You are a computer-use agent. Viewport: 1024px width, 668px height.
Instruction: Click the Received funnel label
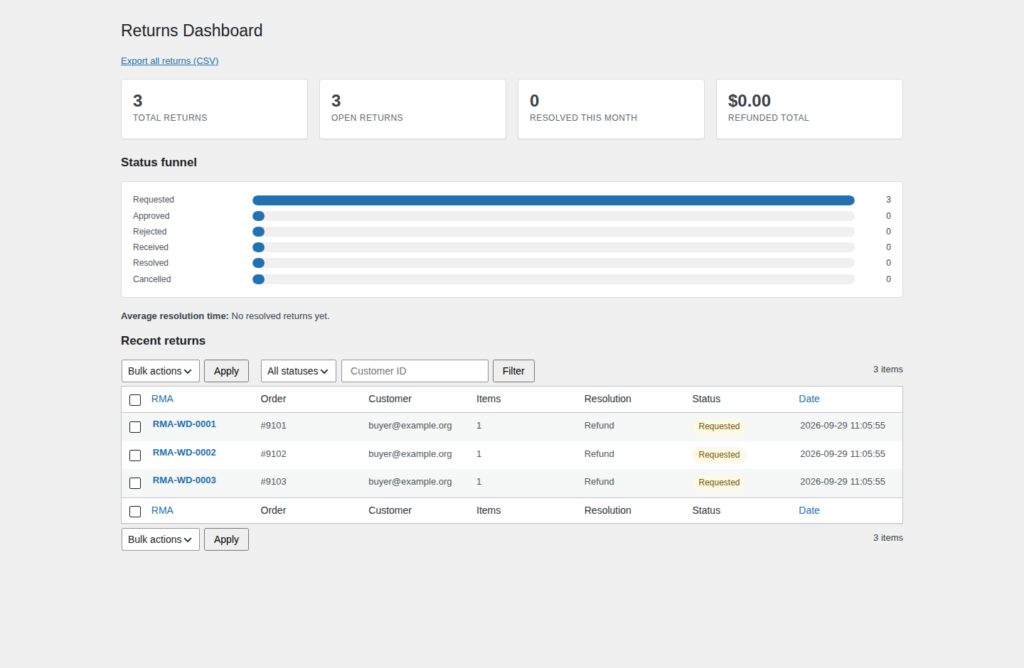click(151, 247)
